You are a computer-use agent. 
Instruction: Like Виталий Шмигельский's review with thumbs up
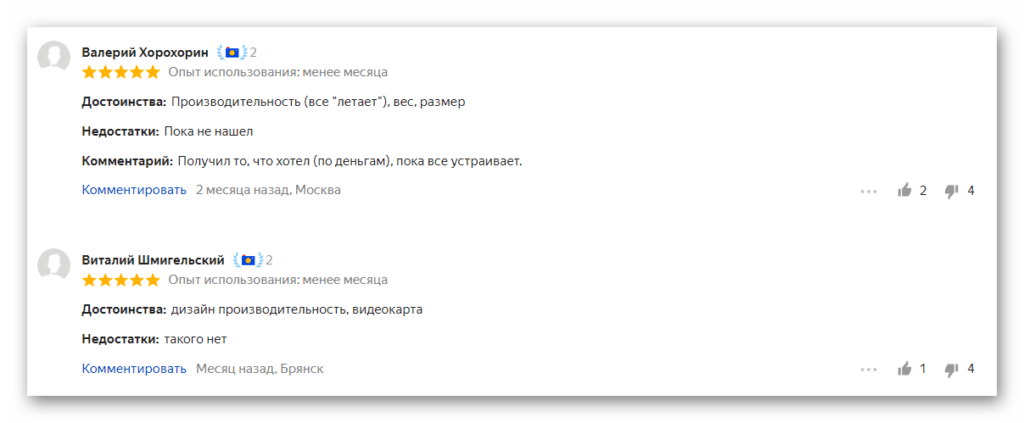(x=904, y=369)
